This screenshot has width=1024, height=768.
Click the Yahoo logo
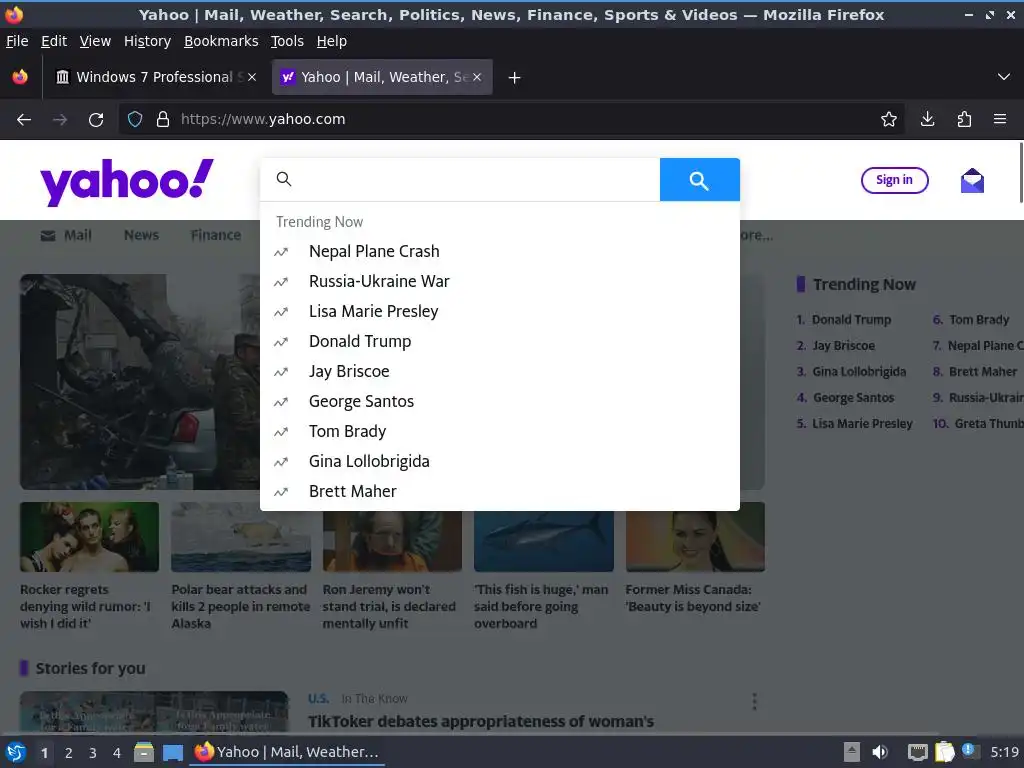[x=127, y=182]
